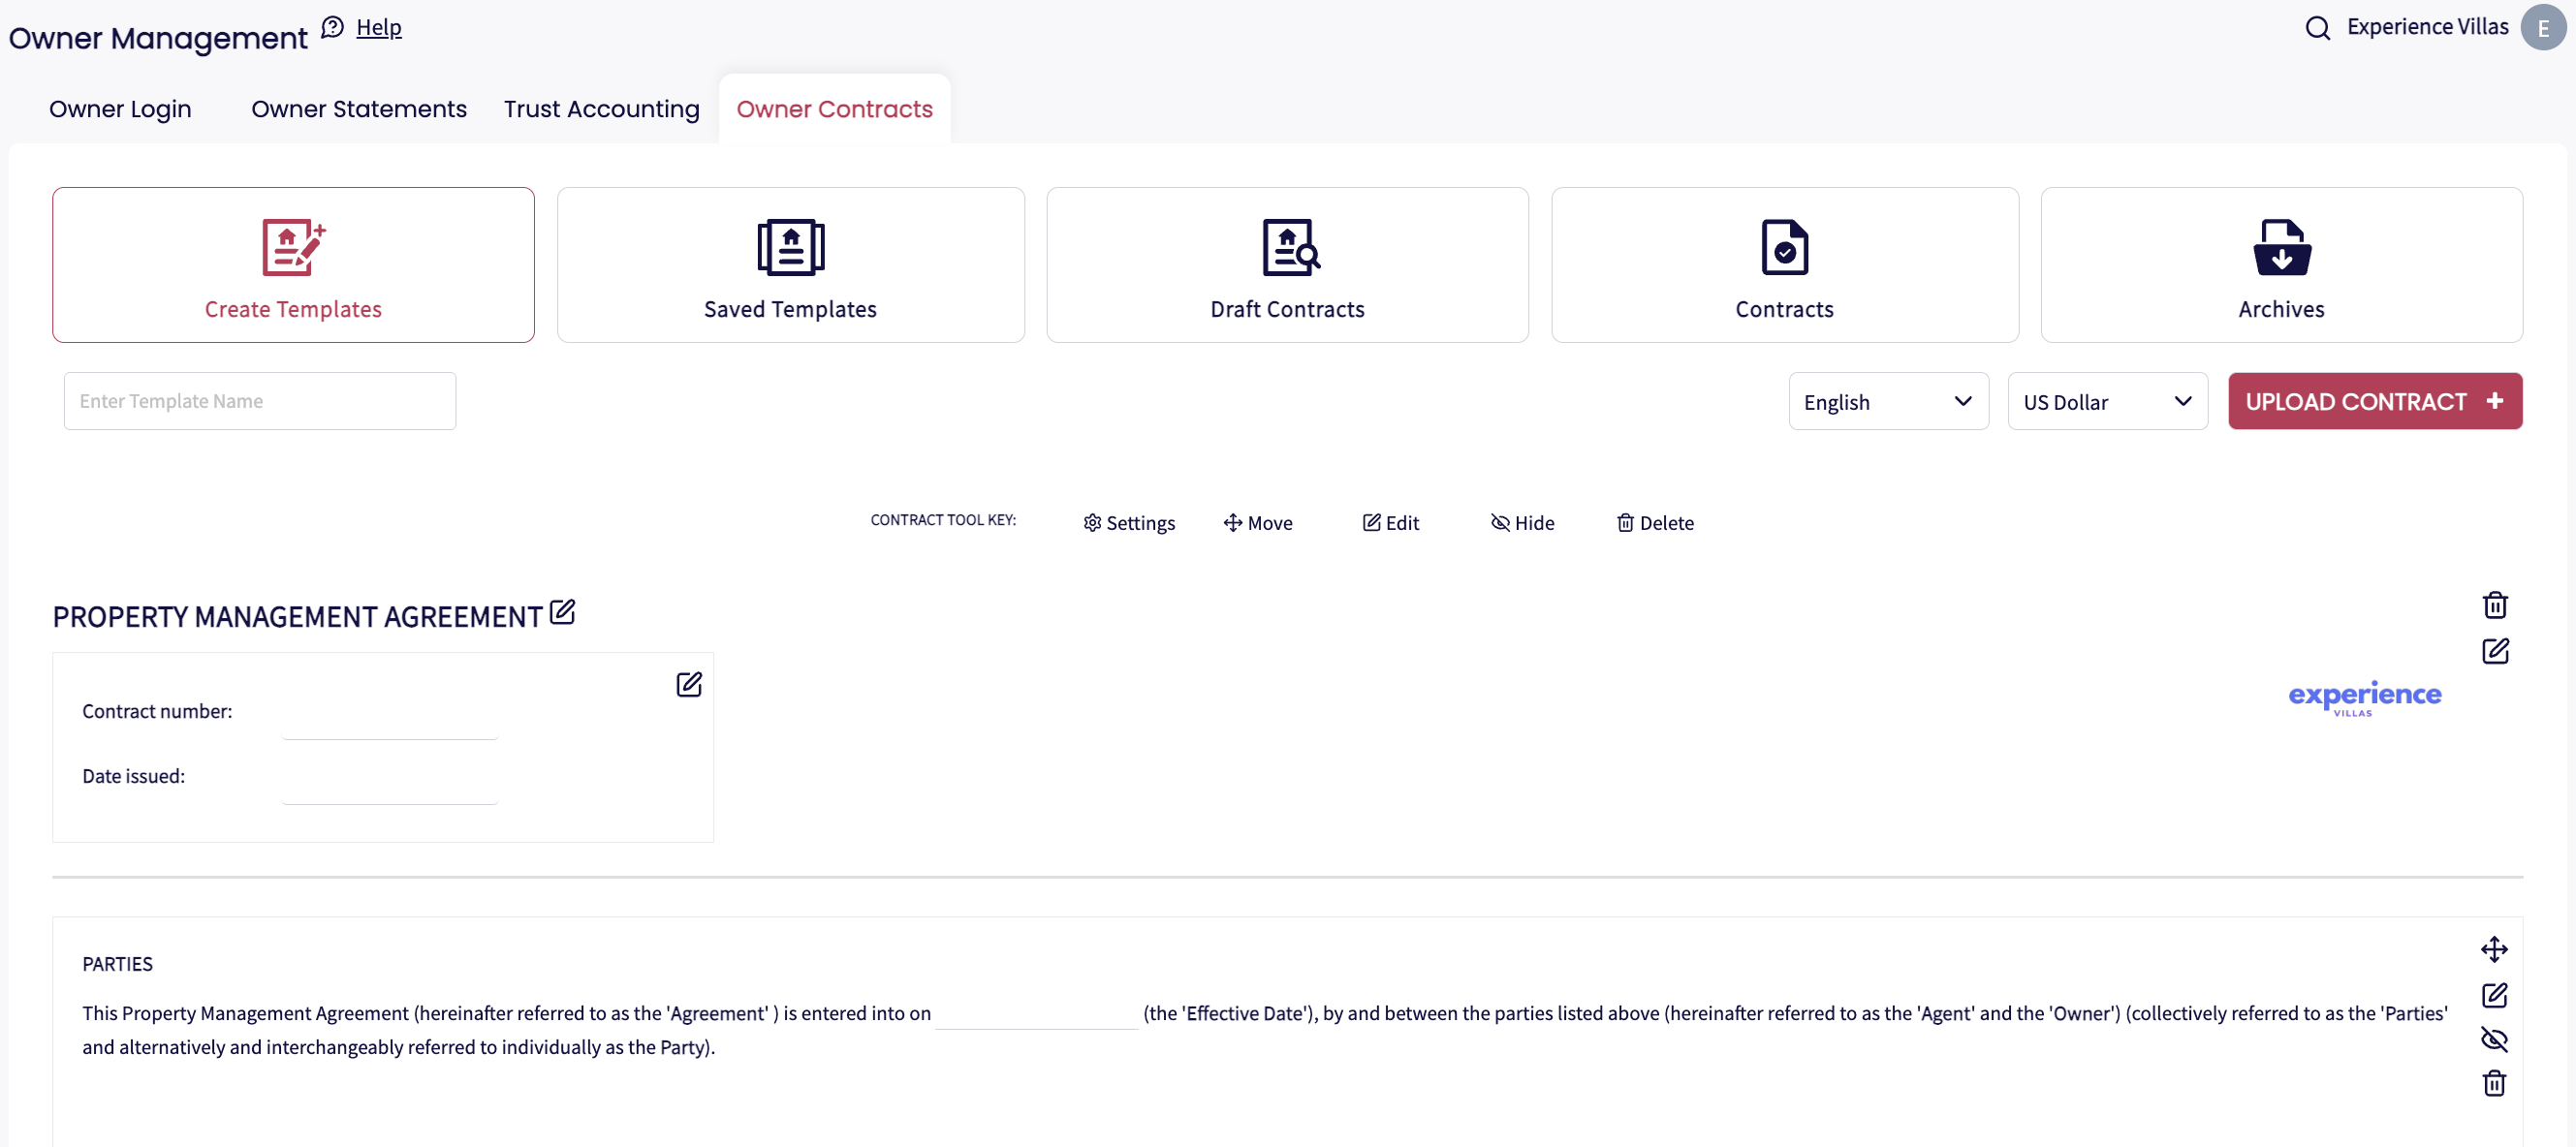Viewport: 2576px width, 1147px height.
Task: Move the Parties section
Action: click(x=2493, y=948)
